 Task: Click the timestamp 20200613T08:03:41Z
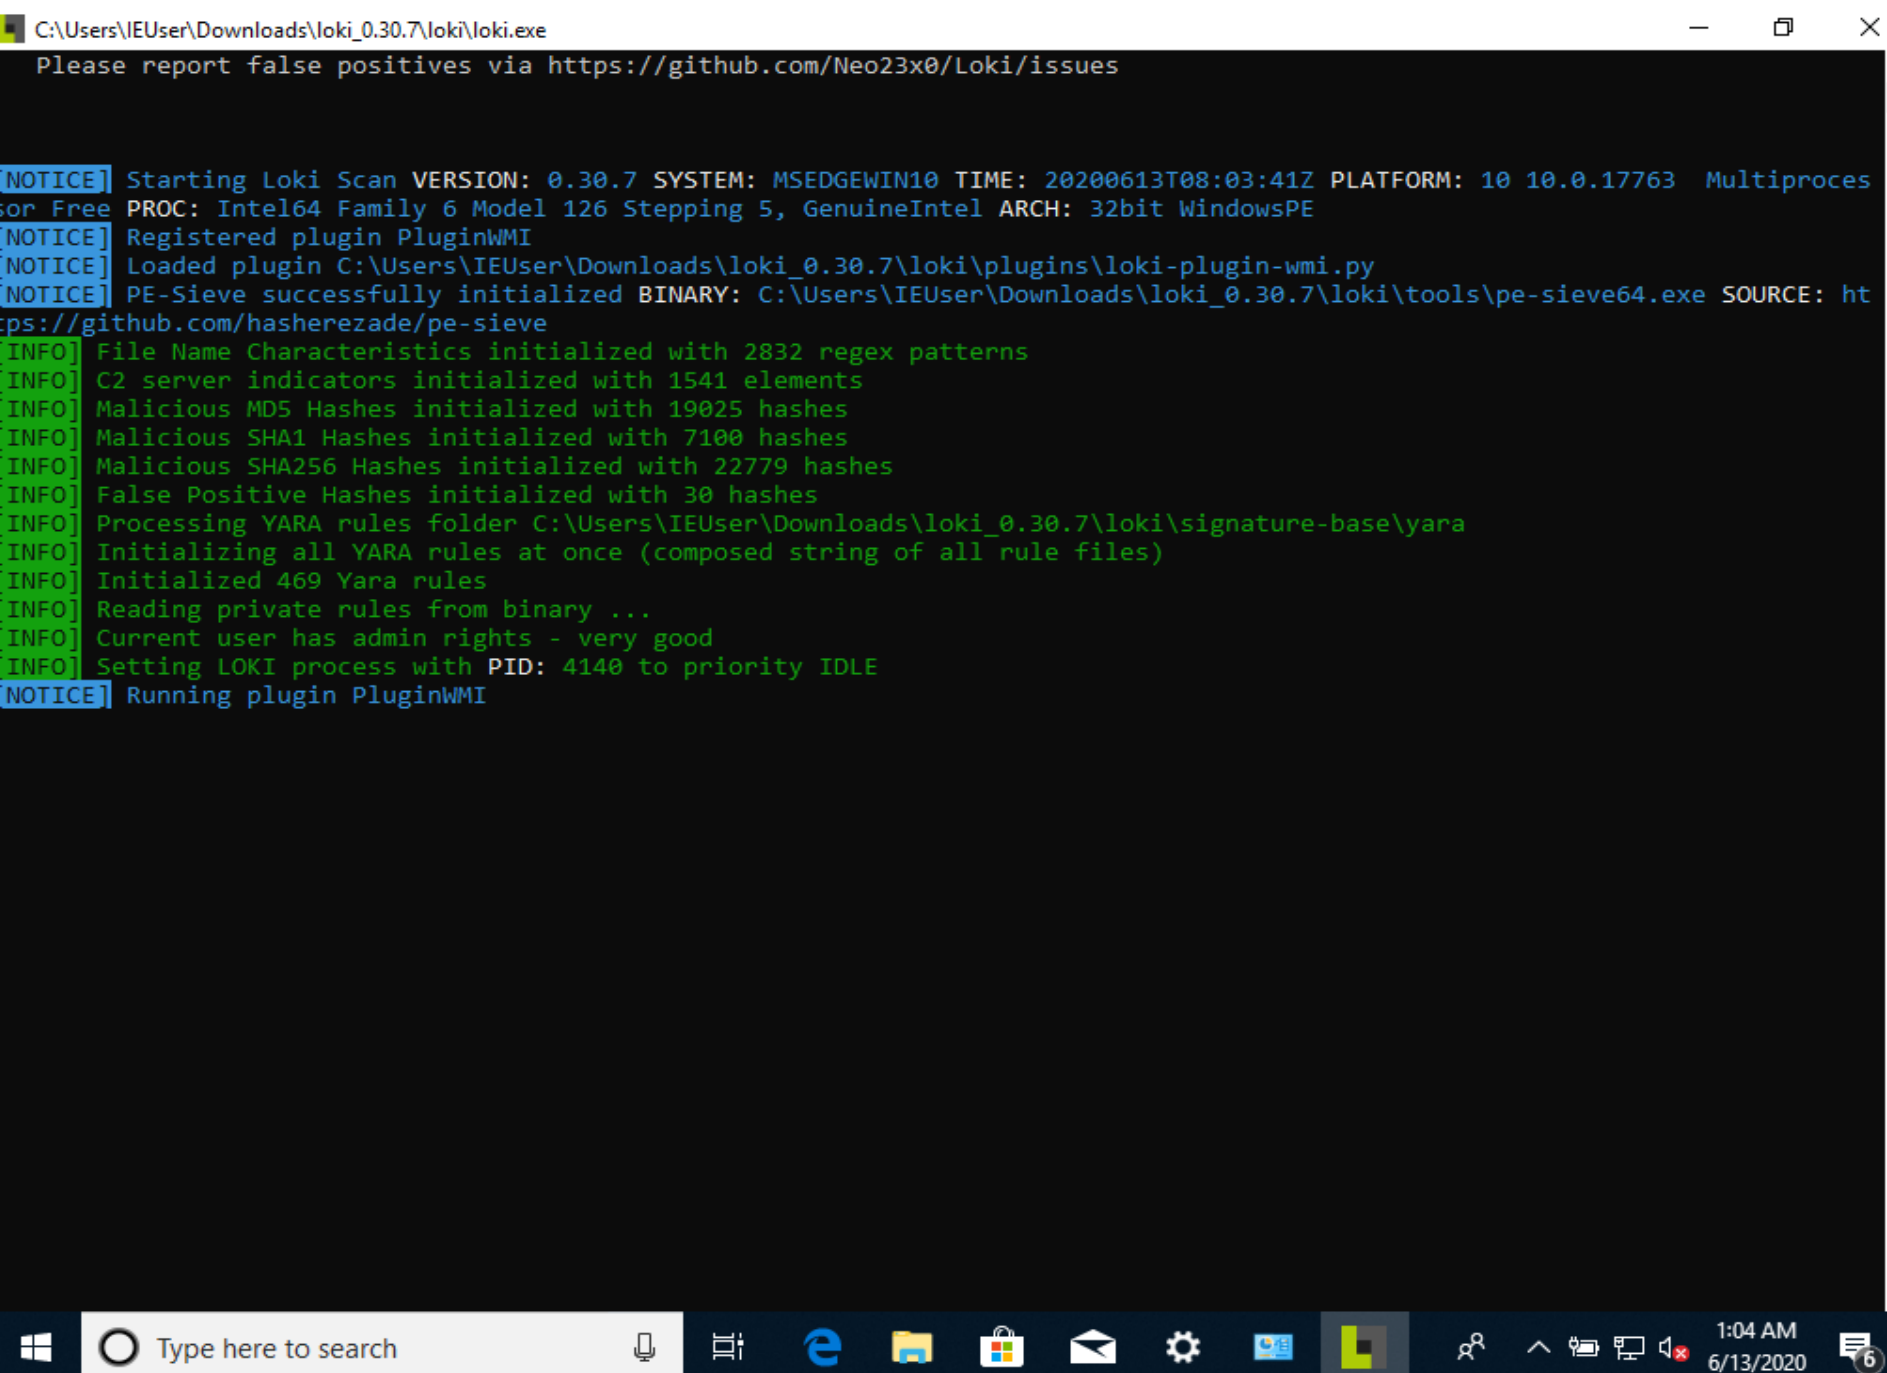(1178, 180)
